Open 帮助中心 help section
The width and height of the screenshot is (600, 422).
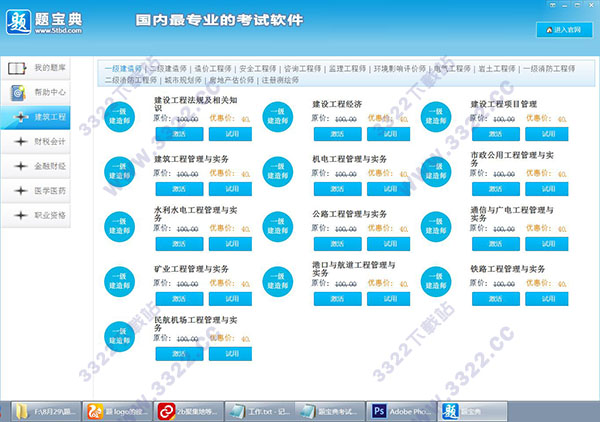click(x=48, y=93)
